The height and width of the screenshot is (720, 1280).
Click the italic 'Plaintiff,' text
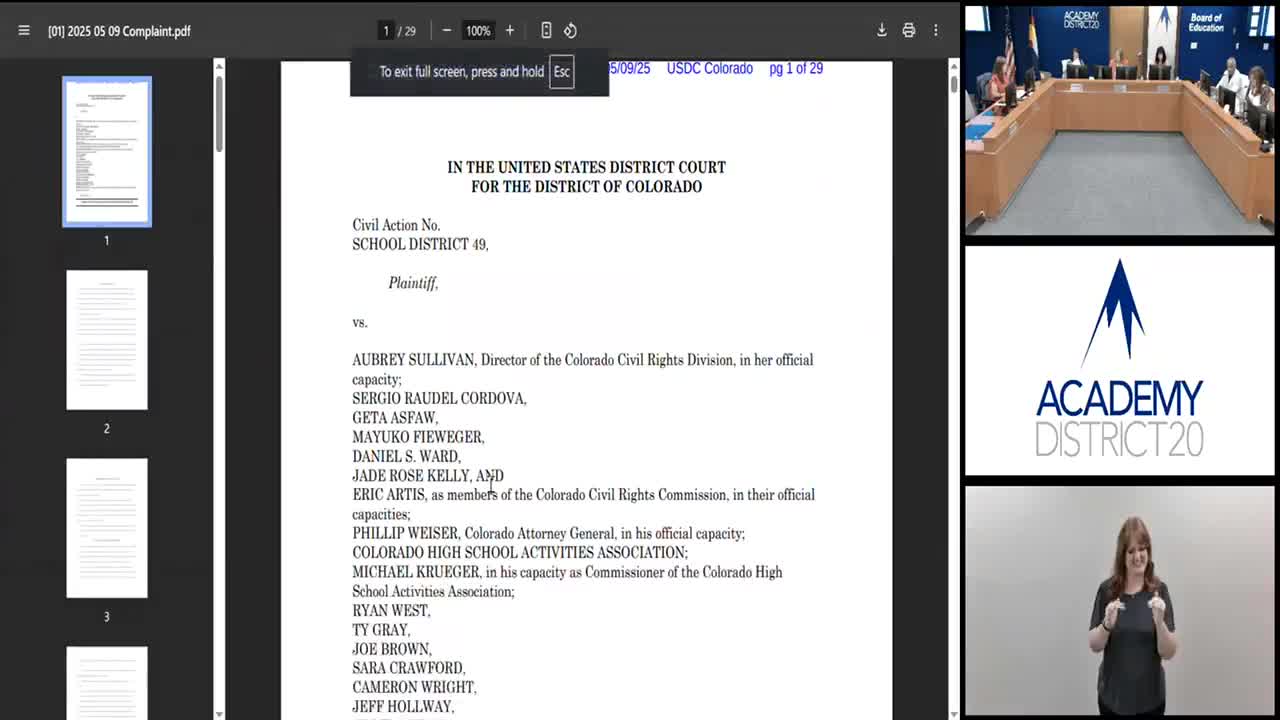413,283
